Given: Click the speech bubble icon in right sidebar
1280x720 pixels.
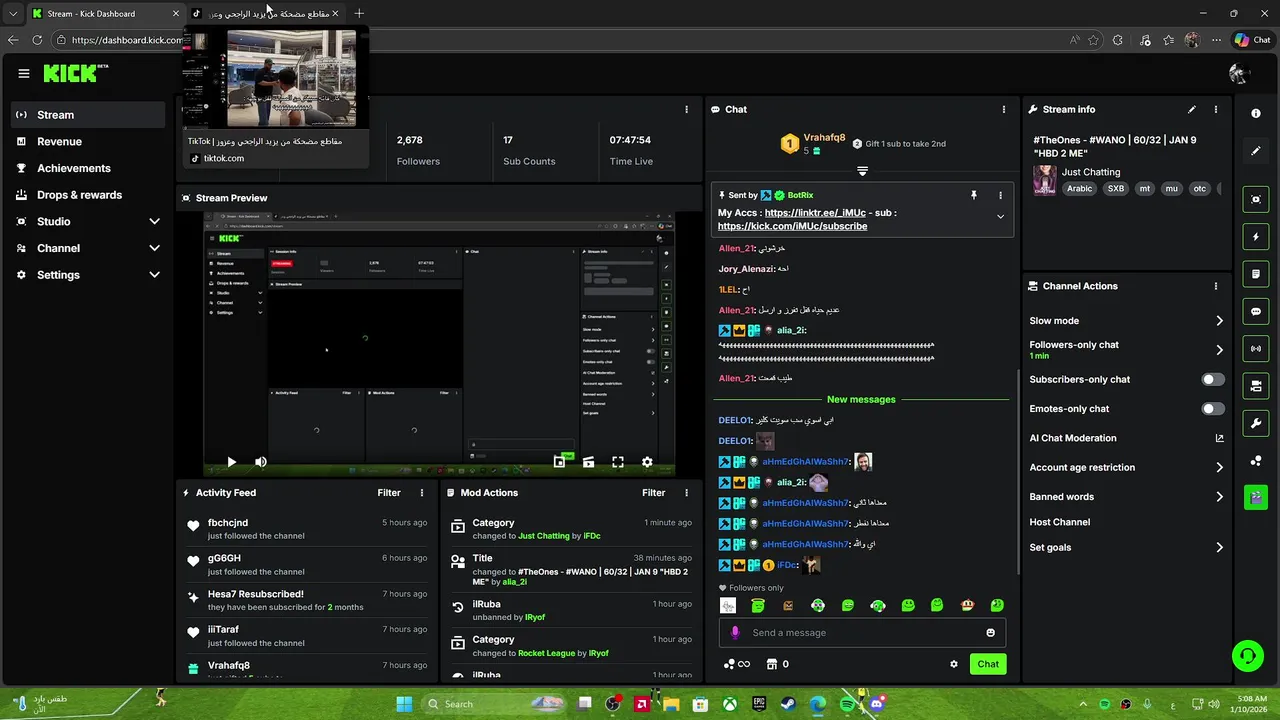Looking at the screenshot, I should pyautogui.click(x=1256, y=311).
